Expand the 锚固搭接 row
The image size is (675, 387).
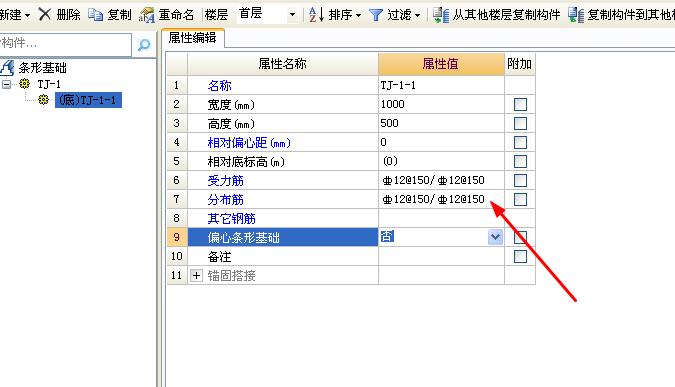(196, 275)
